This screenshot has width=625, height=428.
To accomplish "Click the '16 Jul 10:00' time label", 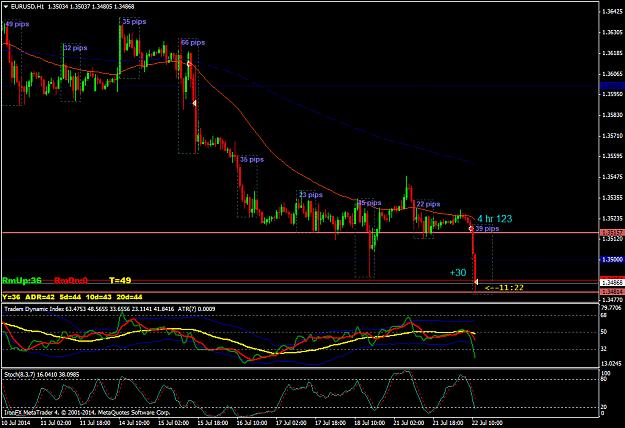I will tap(252, 423).
